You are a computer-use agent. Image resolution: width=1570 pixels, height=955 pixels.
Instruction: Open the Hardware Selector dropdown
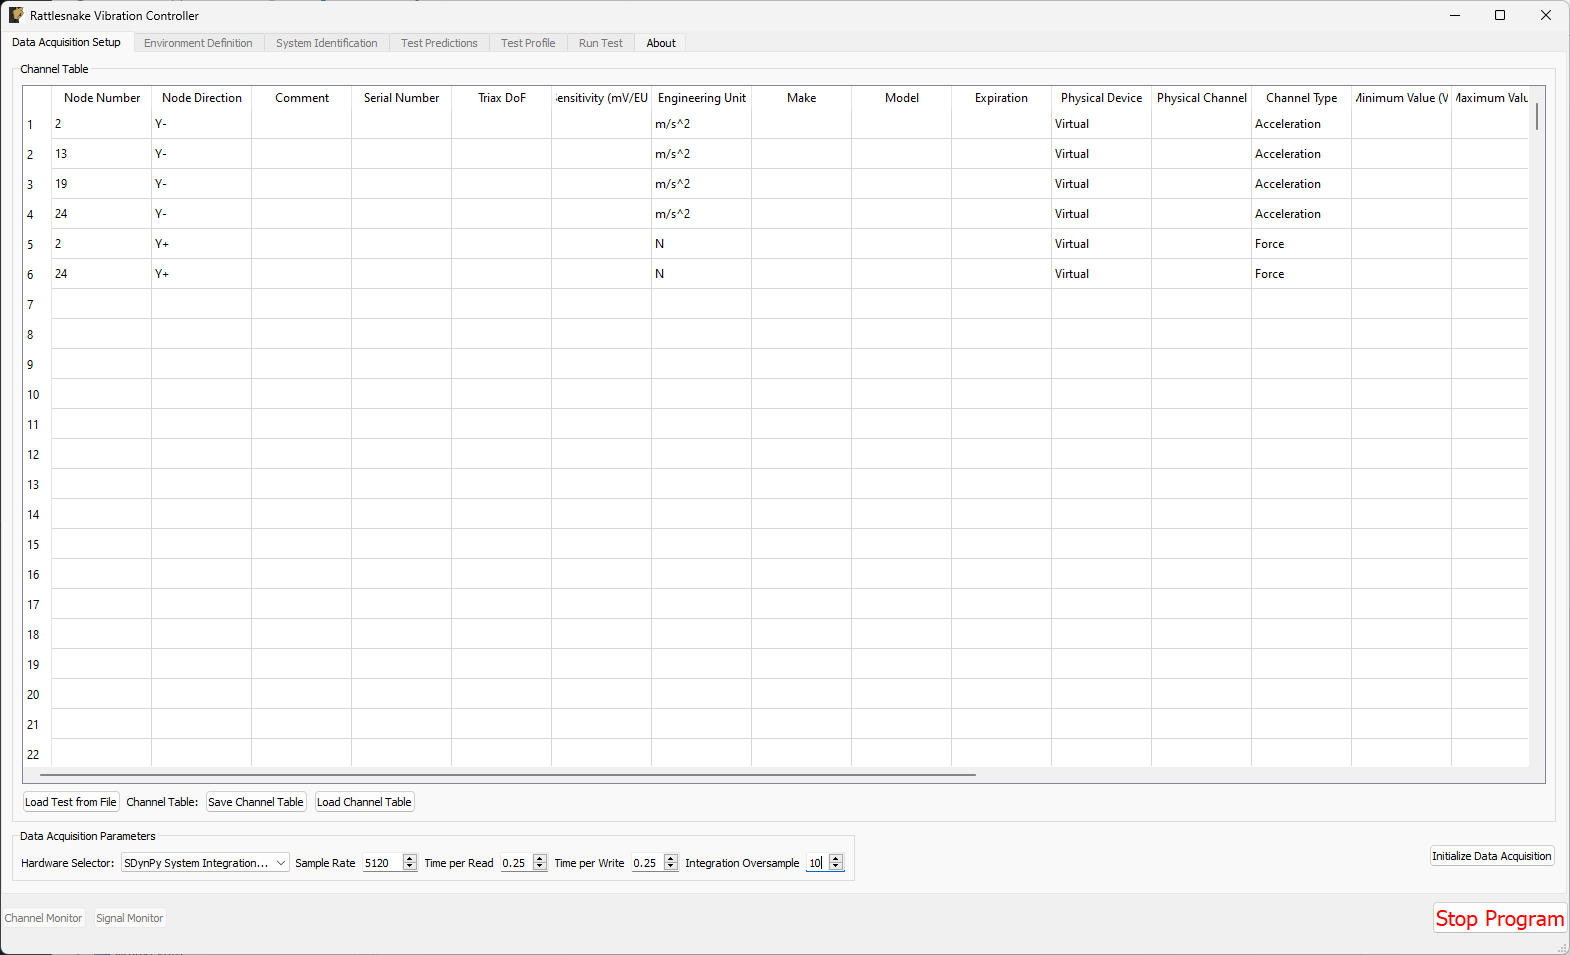(205, 863)
